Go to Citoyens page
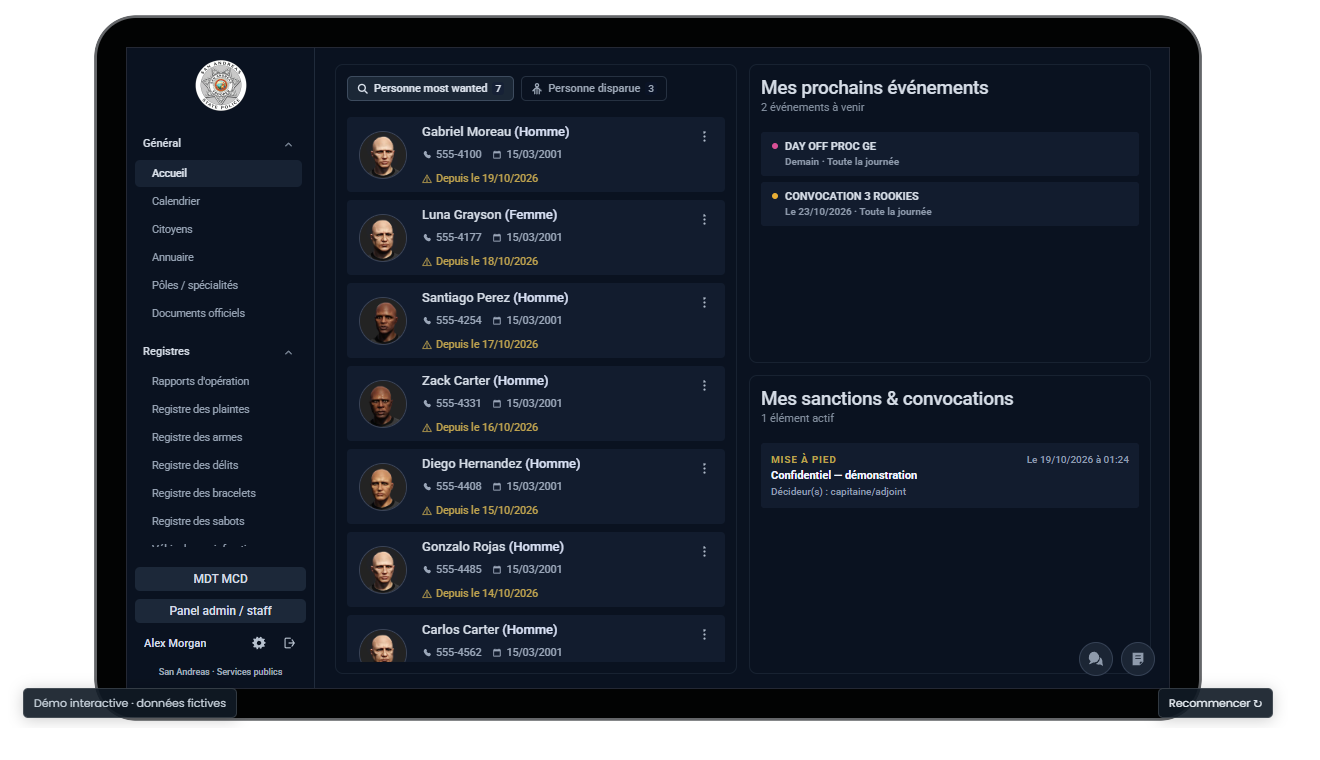The width and height of the screenshot is (1320, 760). pos(218,229)
